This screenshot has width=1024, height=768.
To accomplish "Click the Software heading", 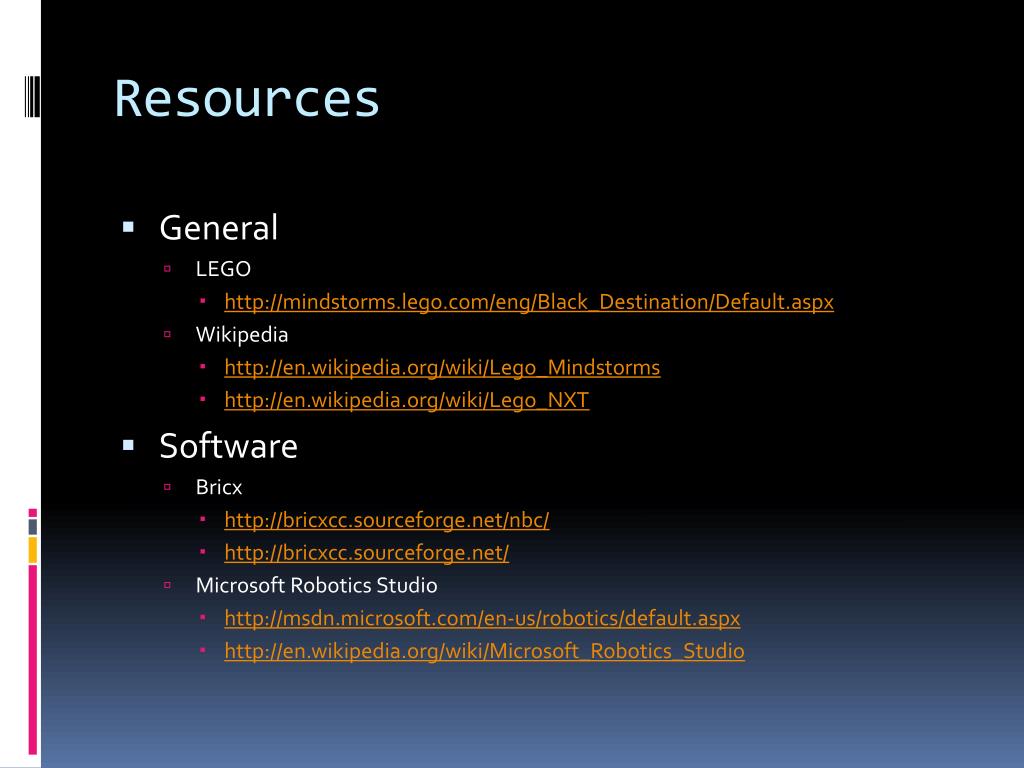I will tap(229, 446).
